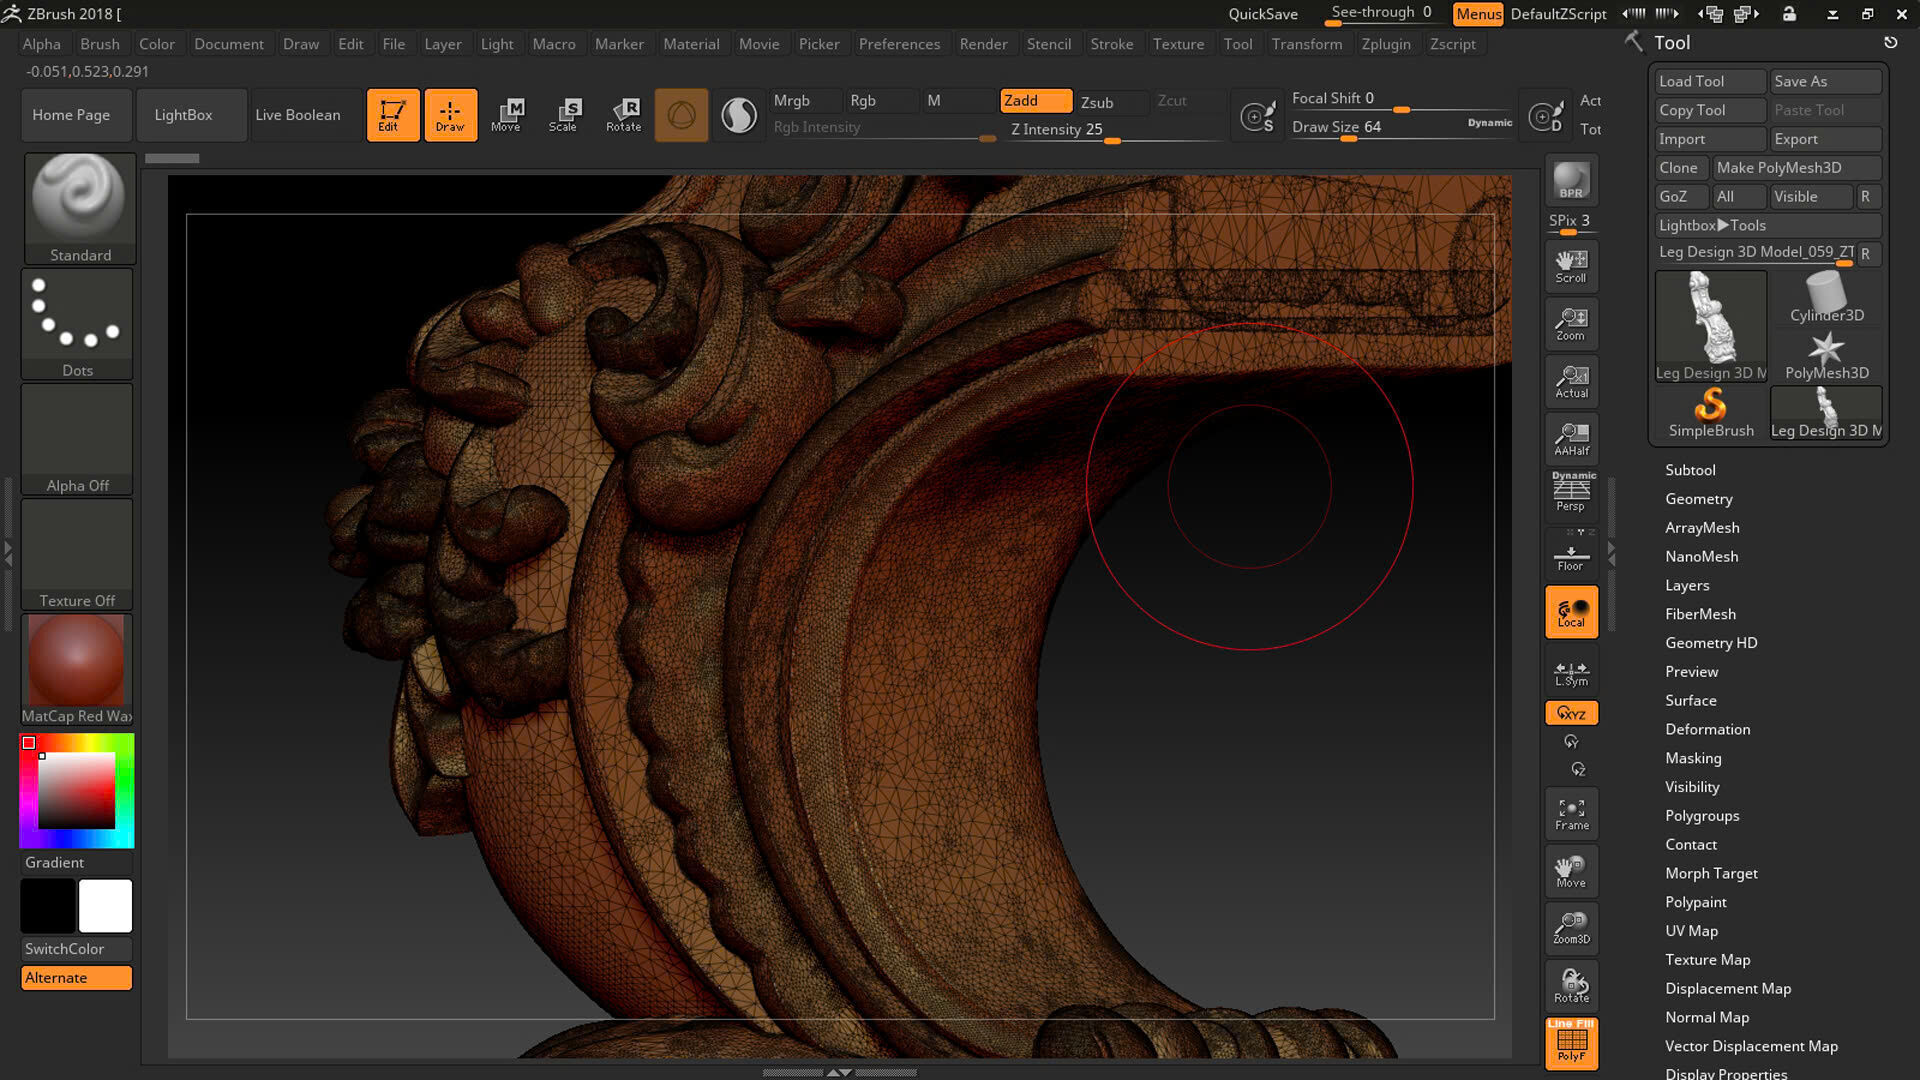The width and height of the screenshot is (1920, 1080).
Task: Select the Scale transform tool
Action: [563, 115]
